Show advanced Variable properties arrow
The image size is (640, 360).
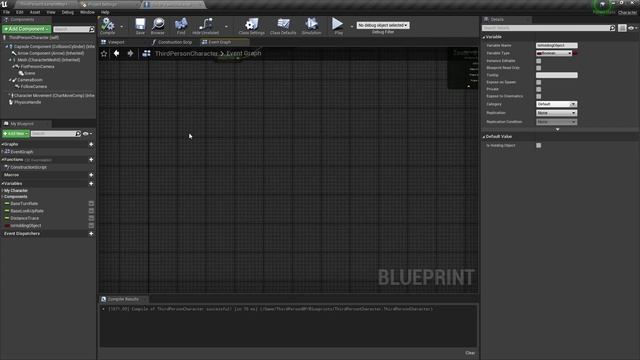[558, 129]
